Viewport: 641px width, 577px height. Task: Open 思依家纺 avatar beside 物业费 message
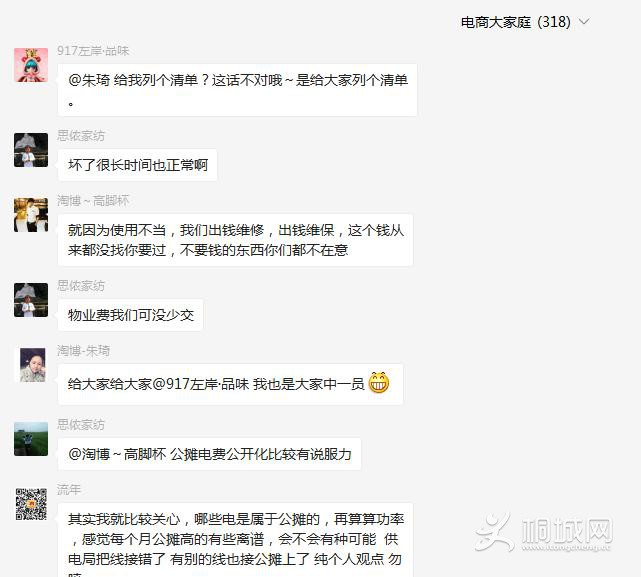click(x=31, y=300)
